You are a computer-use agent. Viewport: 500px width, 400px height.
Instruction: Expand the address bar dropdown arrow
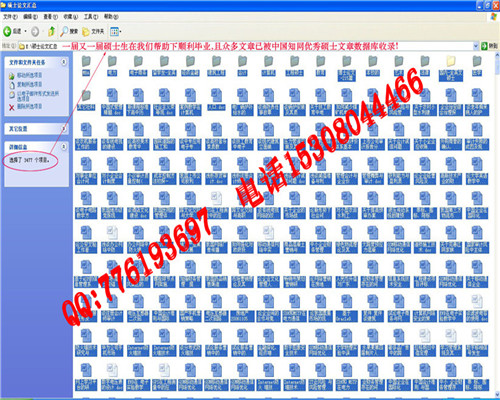point(476,46)
